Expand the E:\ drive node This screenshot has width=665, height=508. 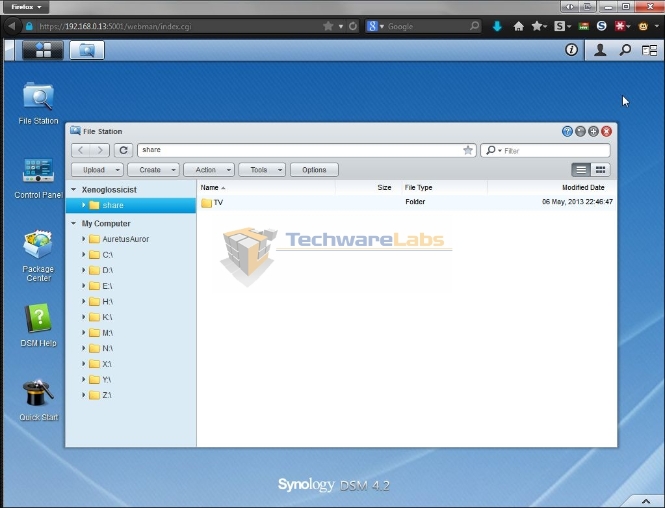pos(84,286)
